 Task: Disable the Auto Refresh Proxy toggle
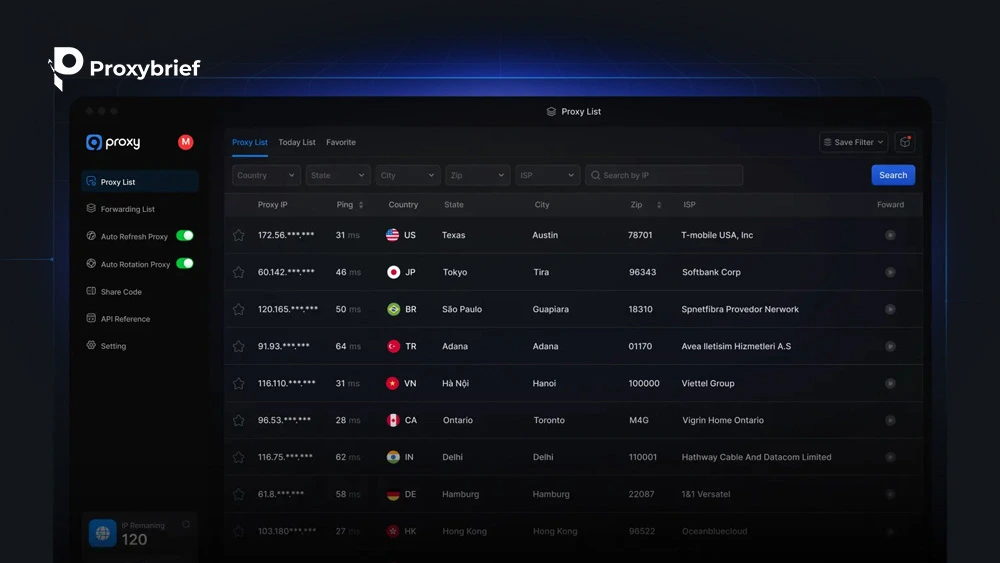pyautogui.click(x=185, y=236)
